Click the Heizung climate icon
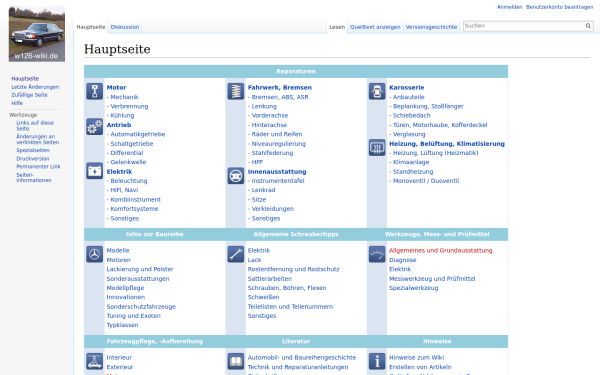600x375 pixels. pyautogui.click(x=377, y=147)
